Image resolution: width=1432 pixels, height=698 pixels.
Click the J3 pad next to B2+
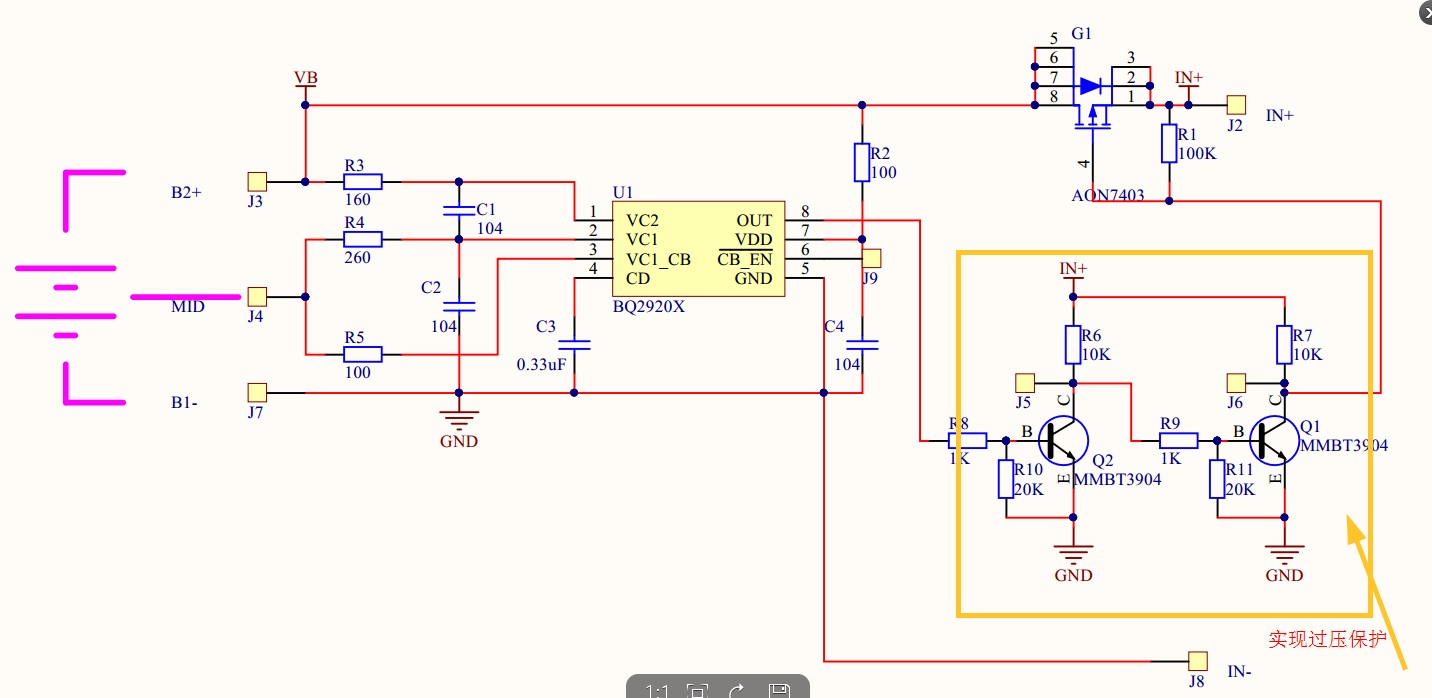point(257,181)
